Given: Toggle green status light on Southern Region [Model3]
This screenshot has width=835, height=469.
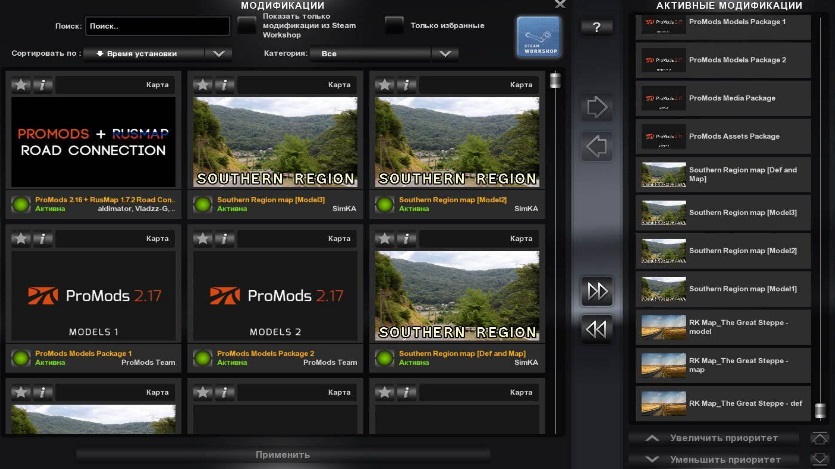Looking at the screenshot, I should coord(202,204).
